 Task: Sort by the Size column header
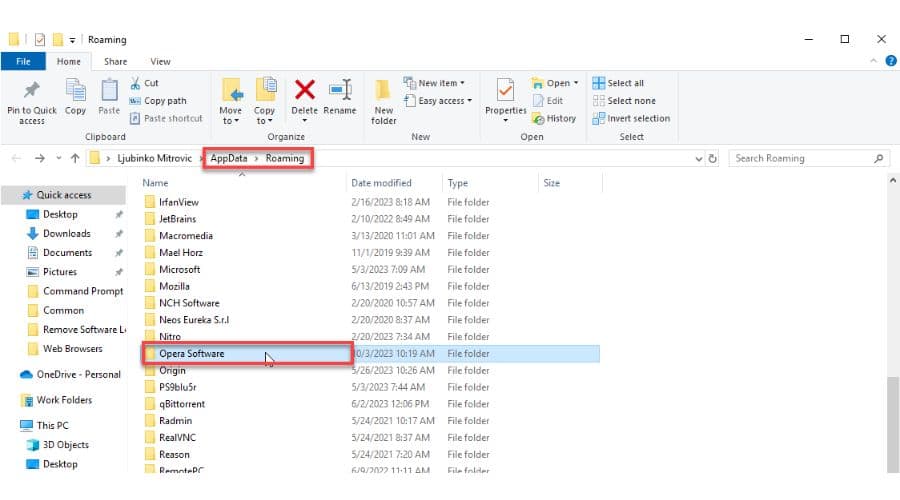pos(551,183)
